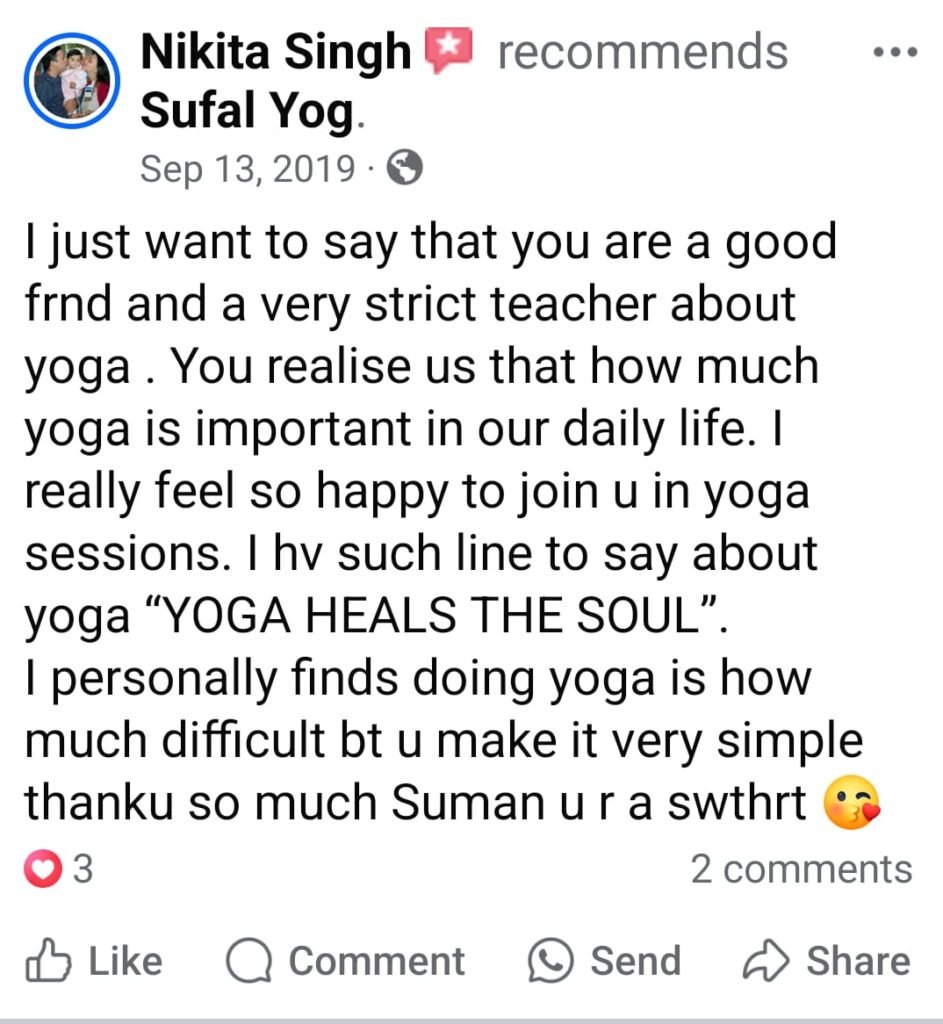Click the speech bubble Comment icon
Screen dimensions: 943x1024
click(x=249, y=961)
